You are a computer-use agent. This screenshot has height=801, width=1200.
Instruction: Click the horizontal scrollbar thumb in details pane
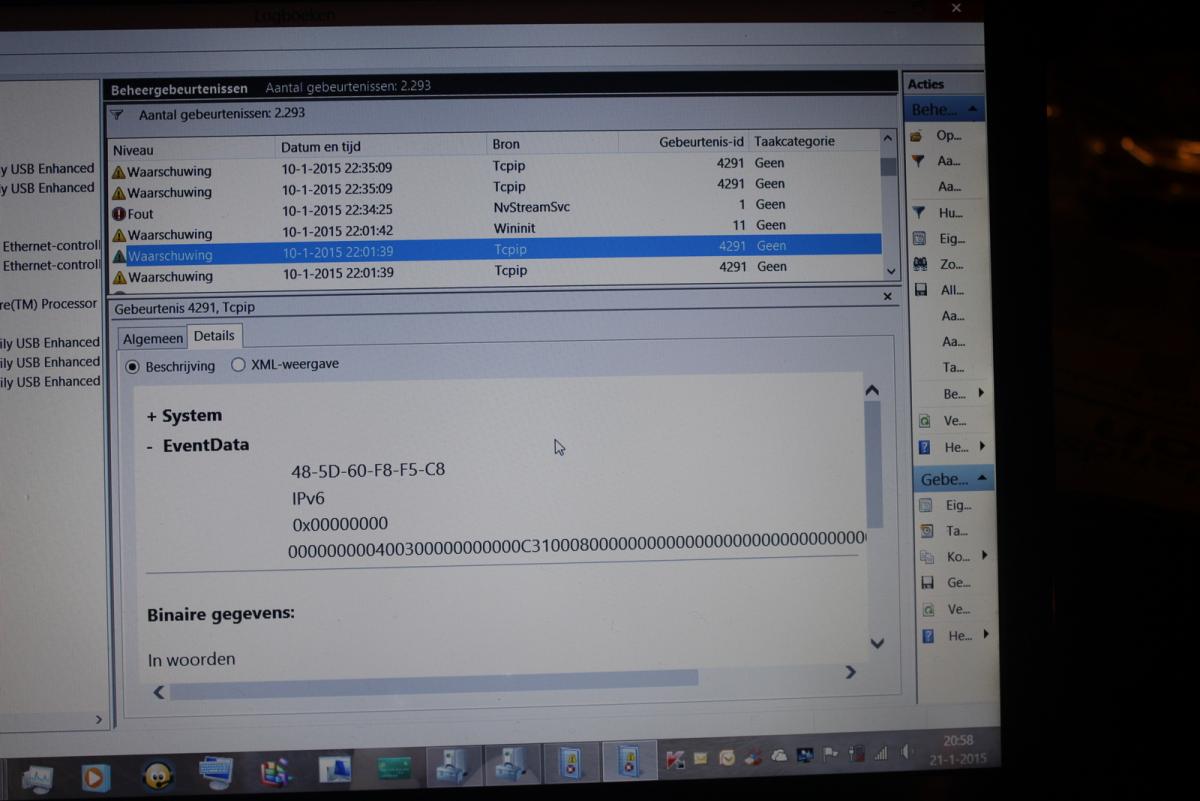point(433,683)
